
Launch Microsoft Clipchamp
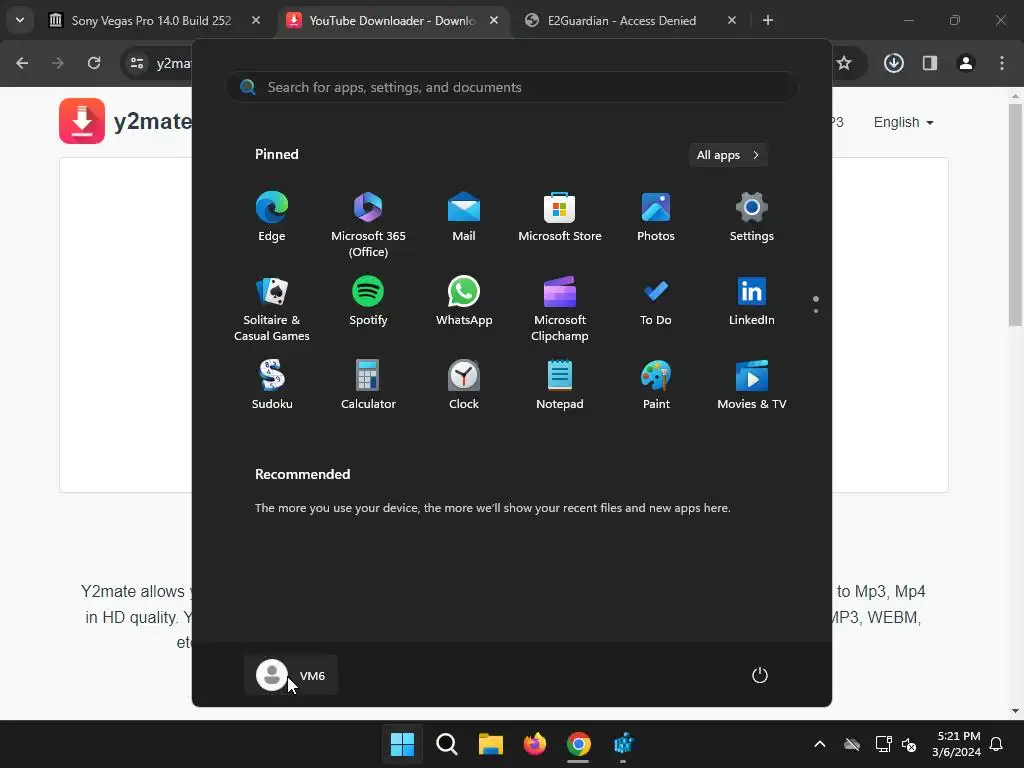tap(560, 308)
